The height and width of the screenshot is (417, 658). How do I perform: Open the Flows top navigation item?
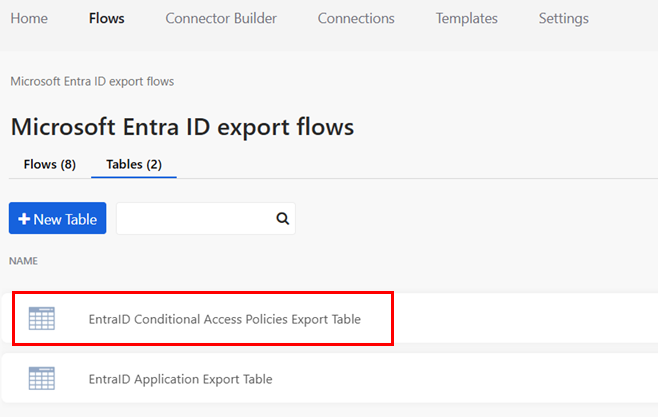(x=107, y=18)
